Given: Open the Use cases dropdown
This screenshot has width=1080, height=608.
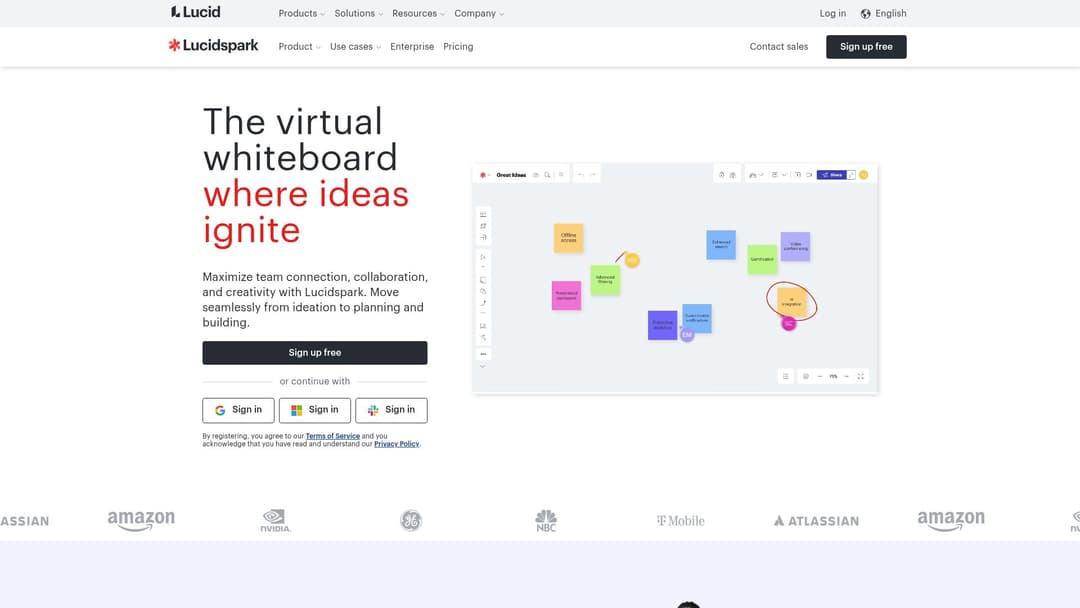Looking at the screenshot, I should [355, 47].
